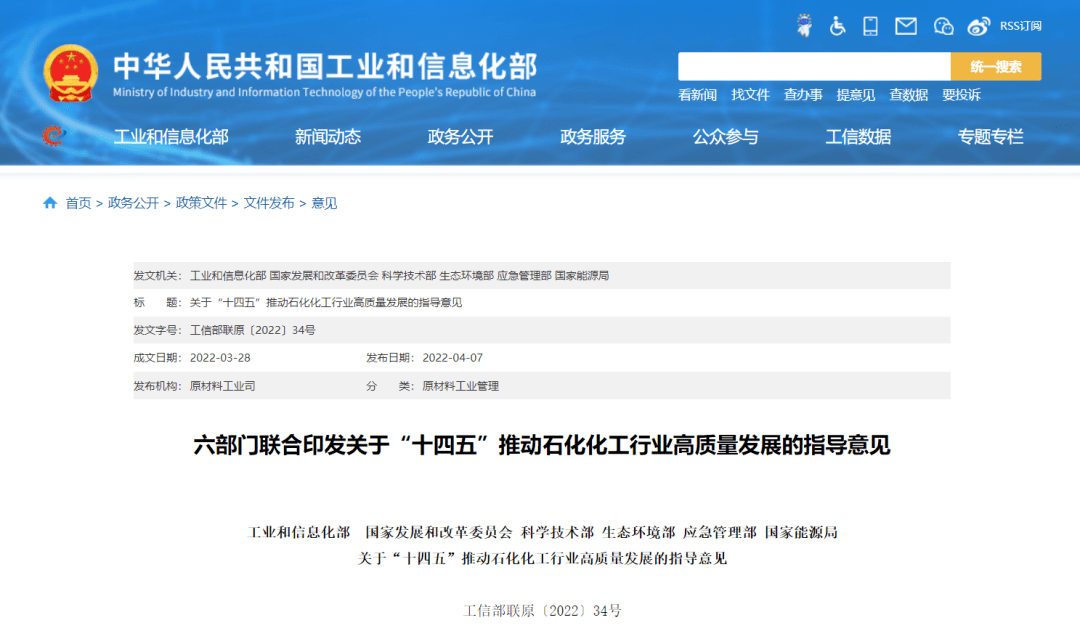The height and width of the screenshot is (636, 1080).
Task: Click the Weibo icon in the header
Action: (978, 26)
